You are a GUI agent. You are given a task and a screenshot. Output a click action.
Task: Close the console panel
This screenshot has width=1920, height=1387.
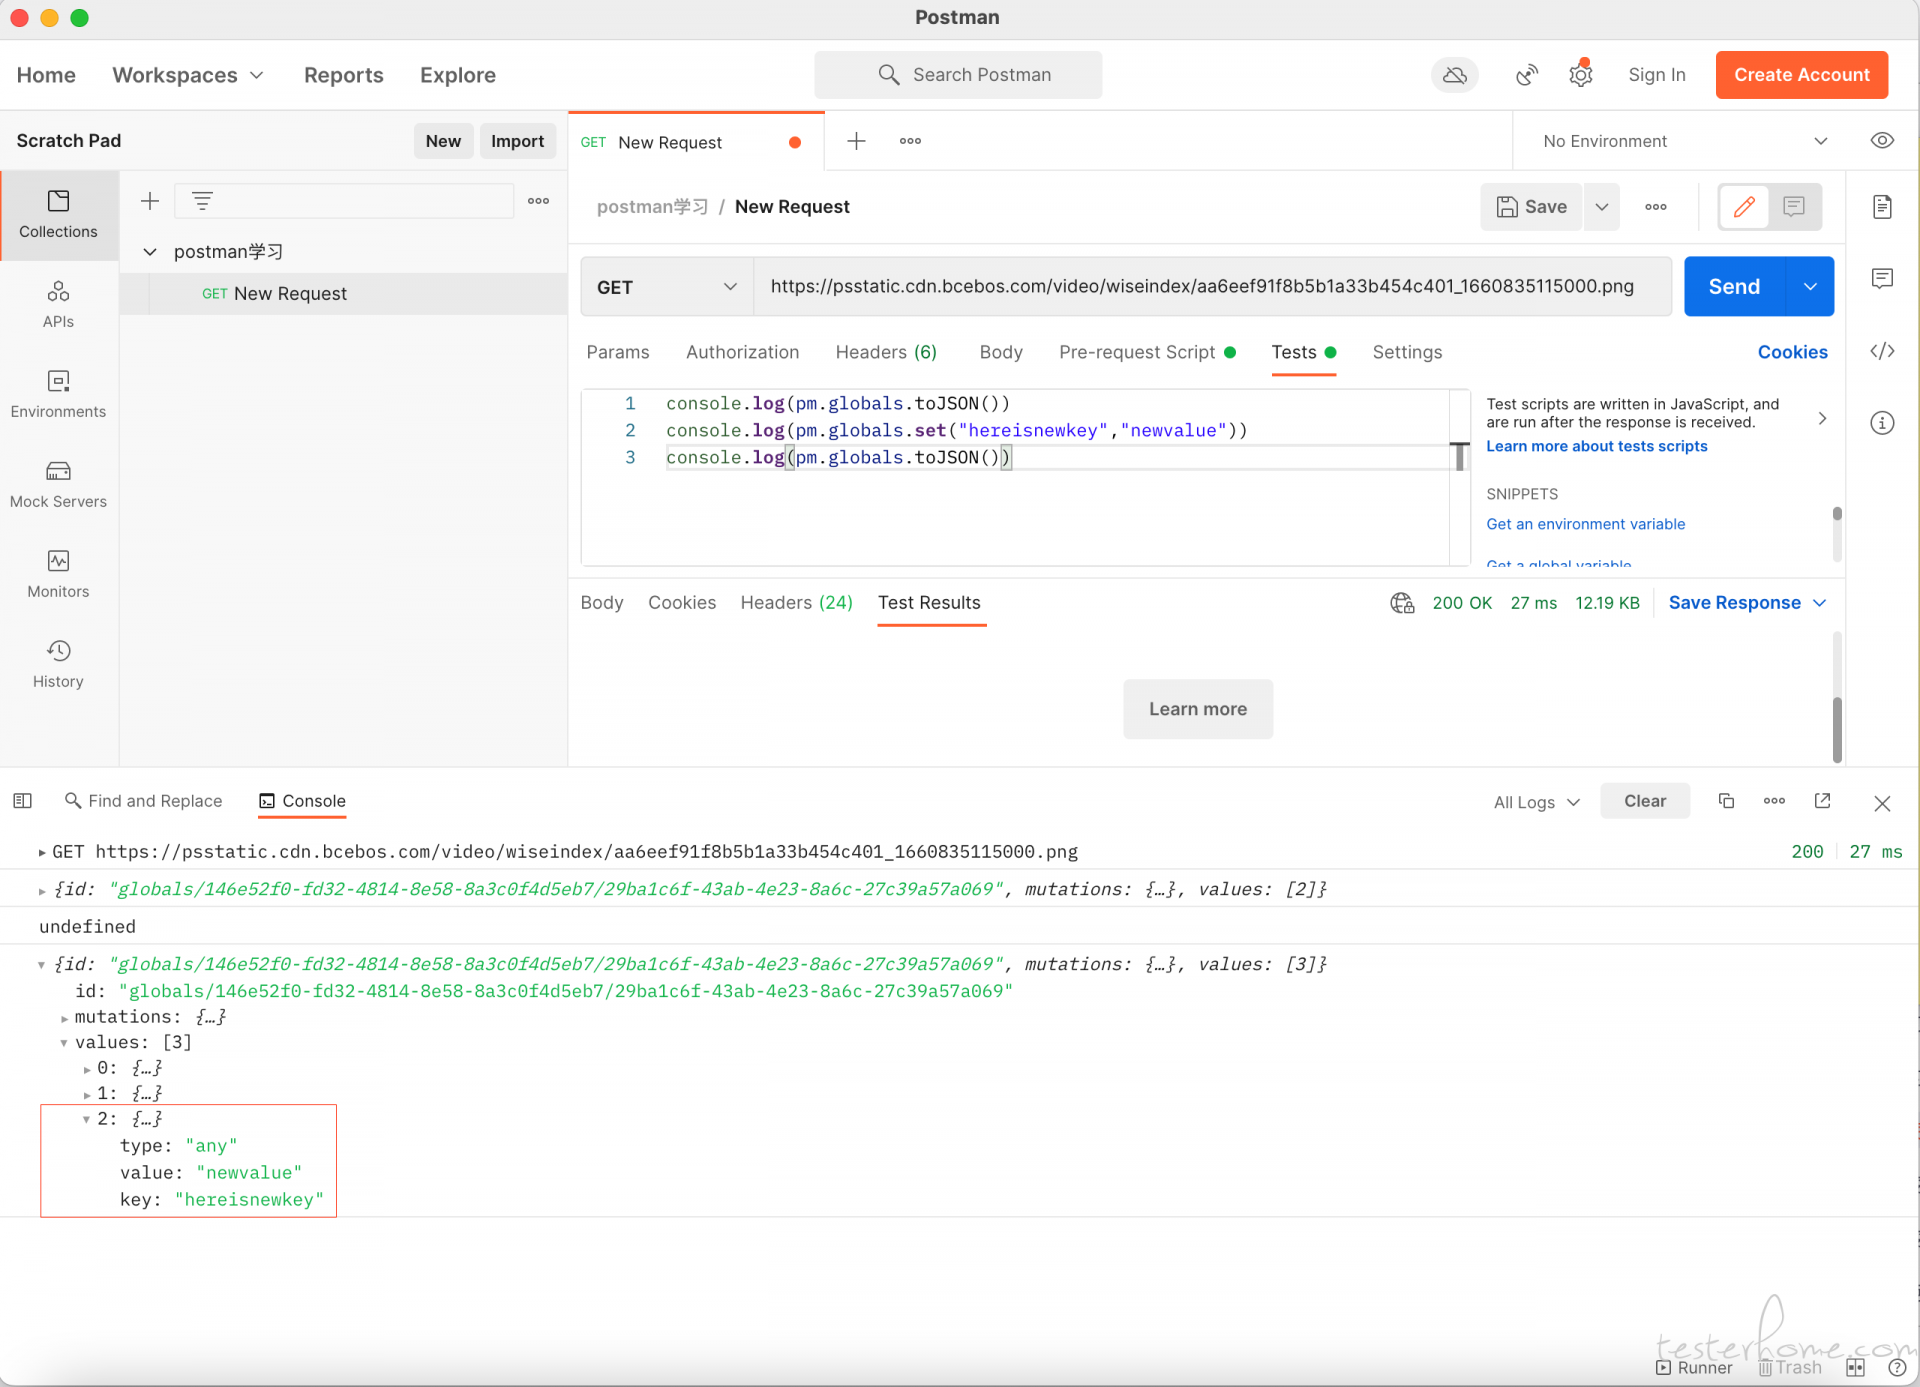(1882, 803)
